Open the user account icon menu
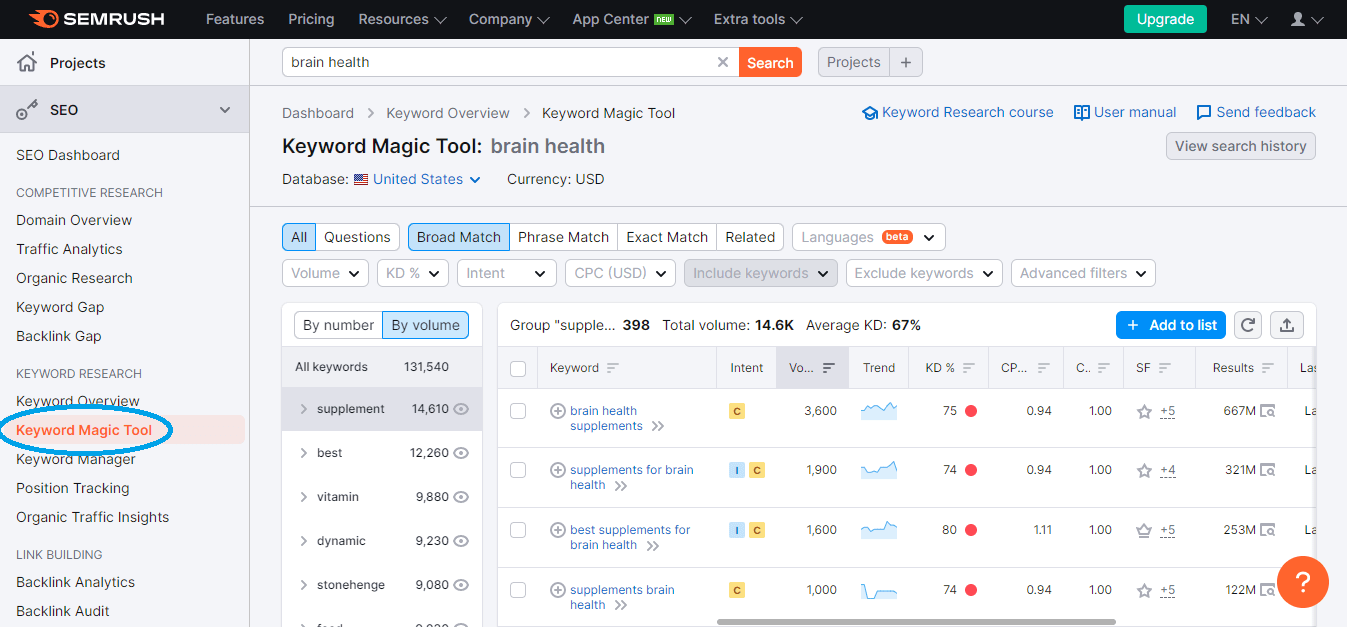Screen dimensions: 1347x627 1307,19
